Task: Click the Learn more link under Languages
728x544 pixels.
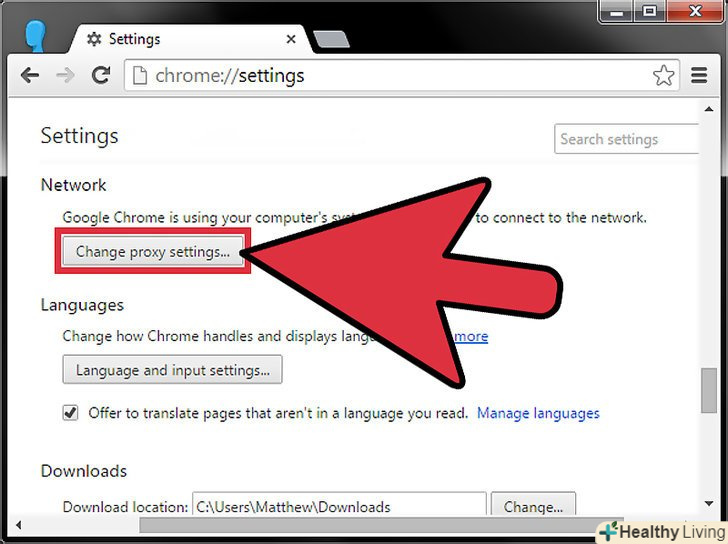Action: coord(471,336)
